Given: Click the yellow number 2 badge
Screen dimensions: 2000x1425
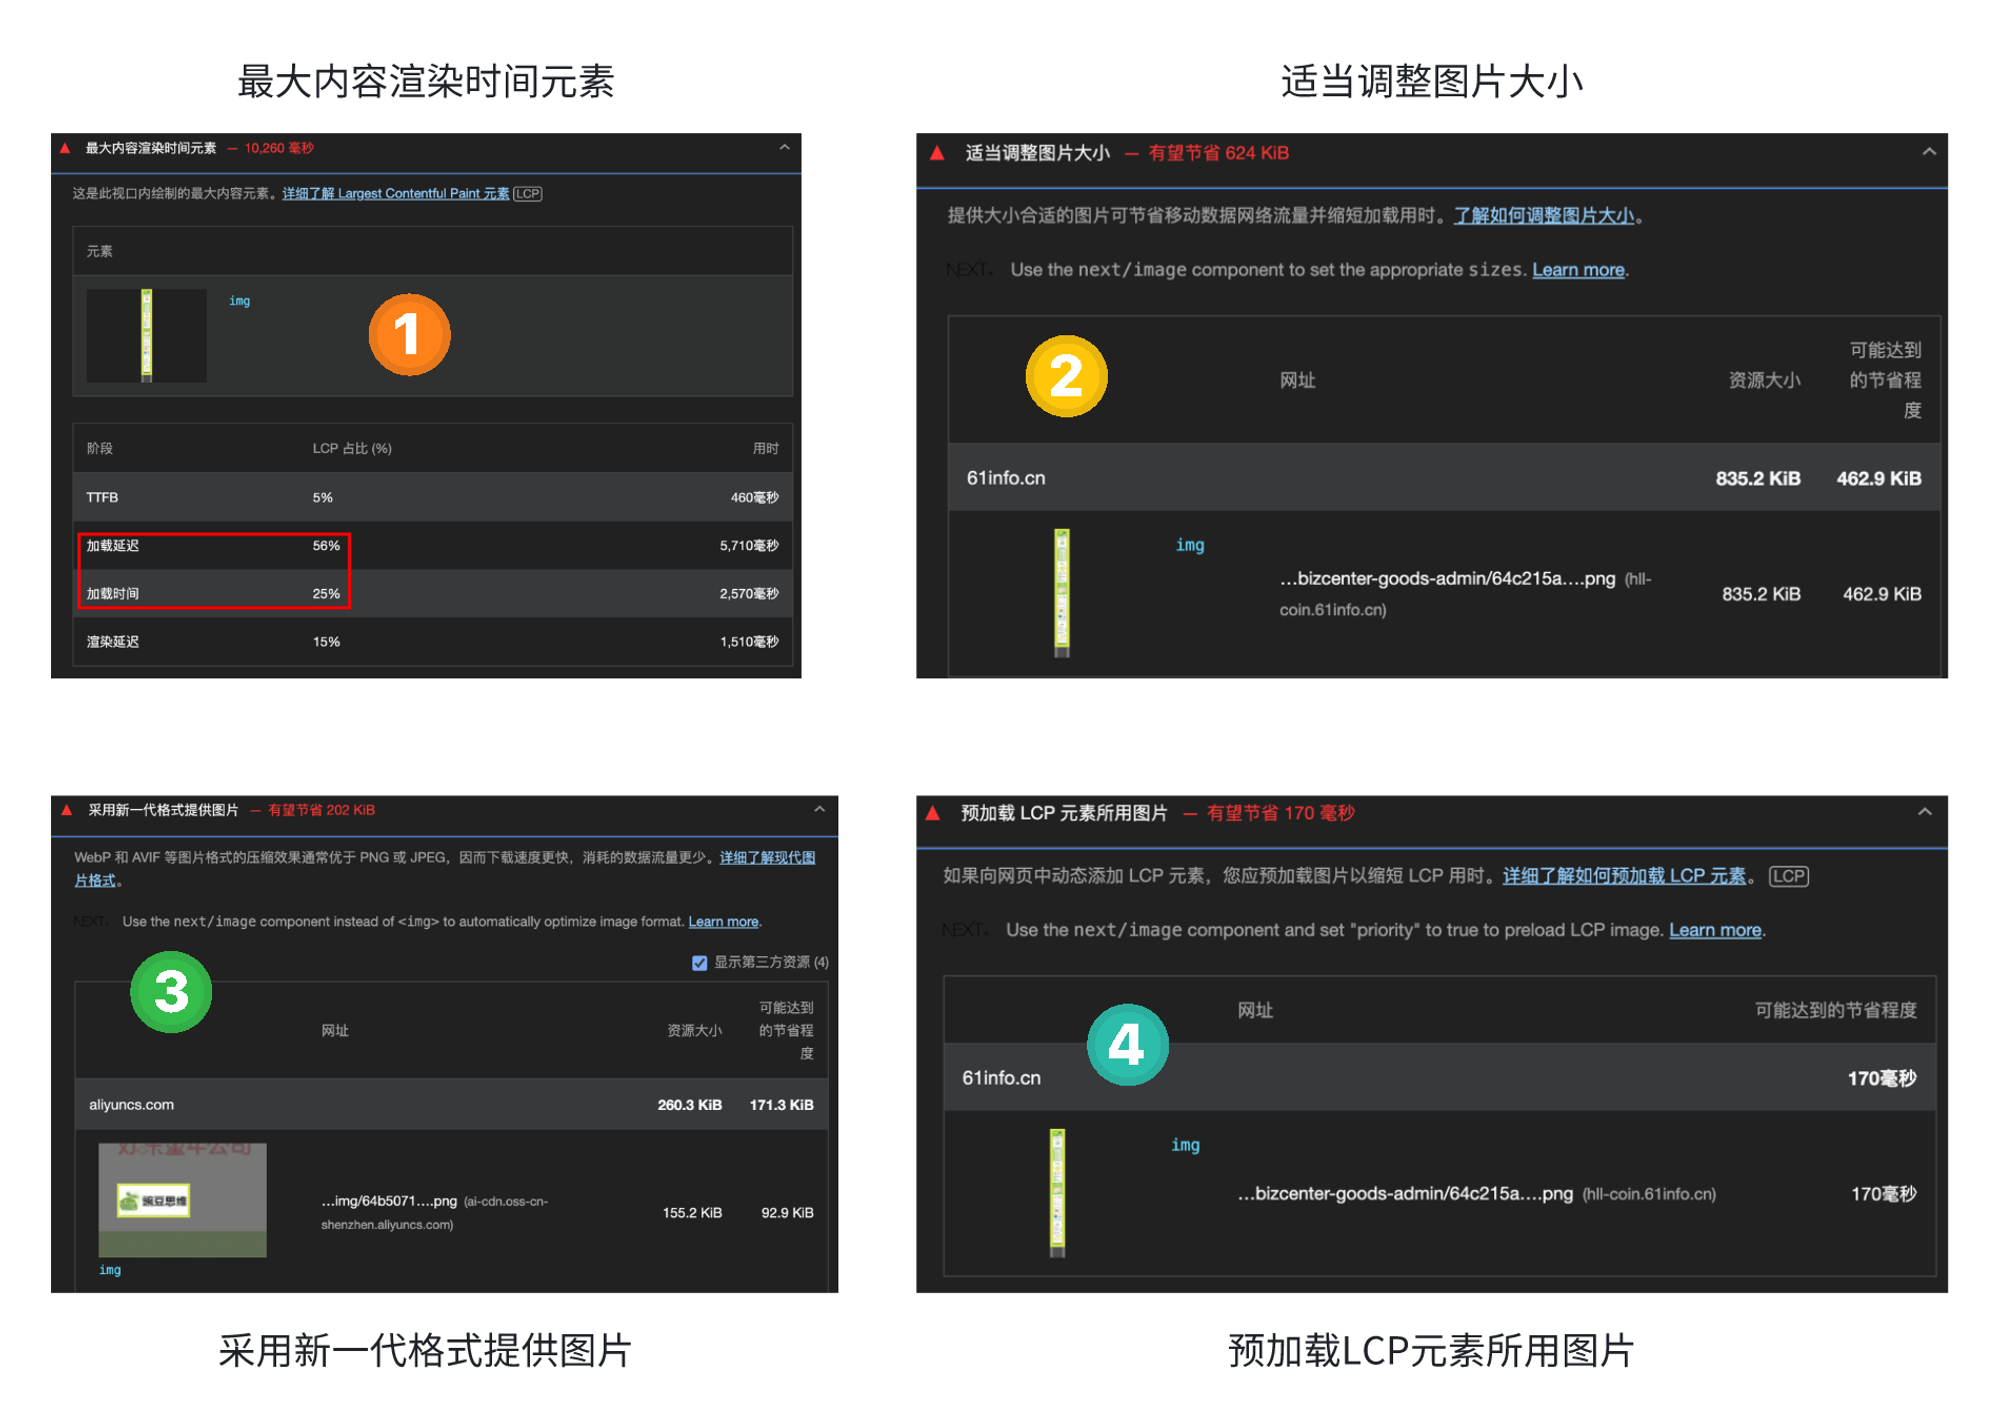Looking at the screenshot, I should (1066, 376).
